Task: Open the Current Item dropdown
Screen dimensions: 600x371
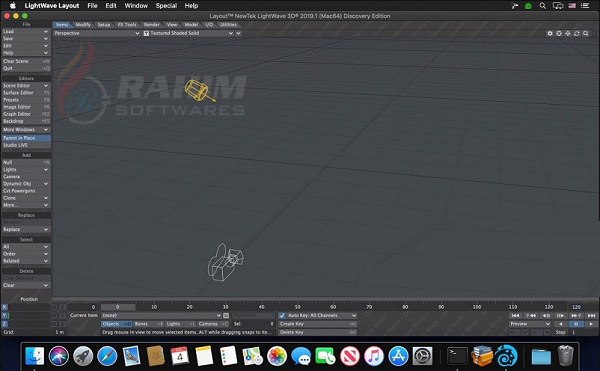Action: 161,316
